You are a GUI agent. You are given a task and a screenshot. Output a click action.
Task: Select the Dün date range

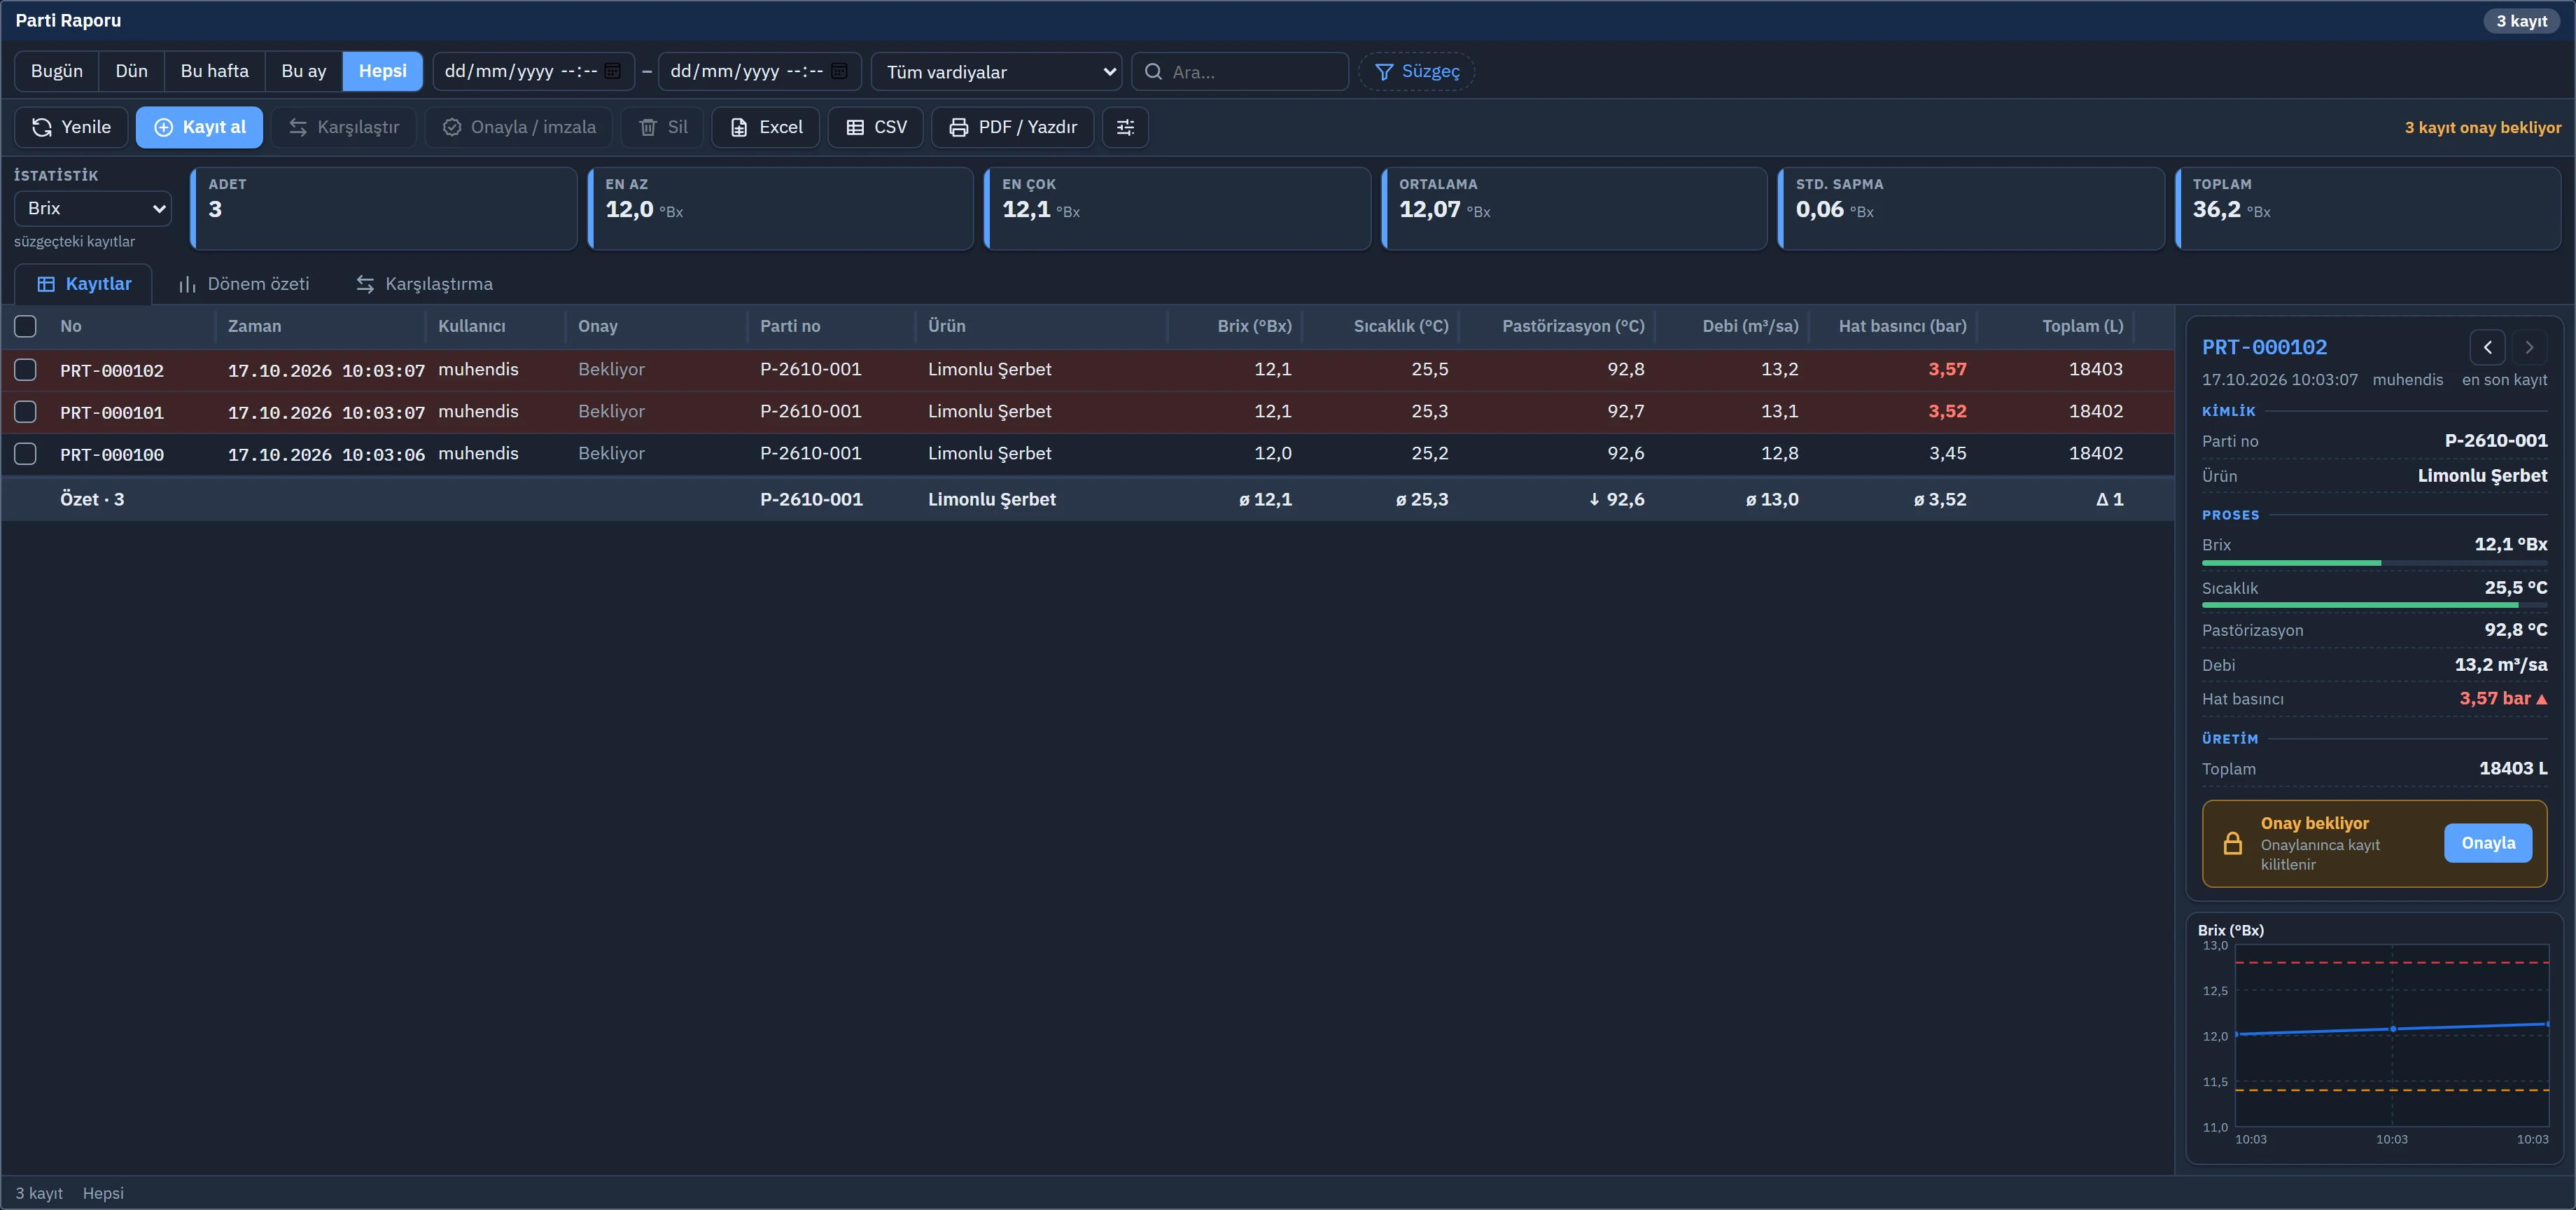pos(131,71)
